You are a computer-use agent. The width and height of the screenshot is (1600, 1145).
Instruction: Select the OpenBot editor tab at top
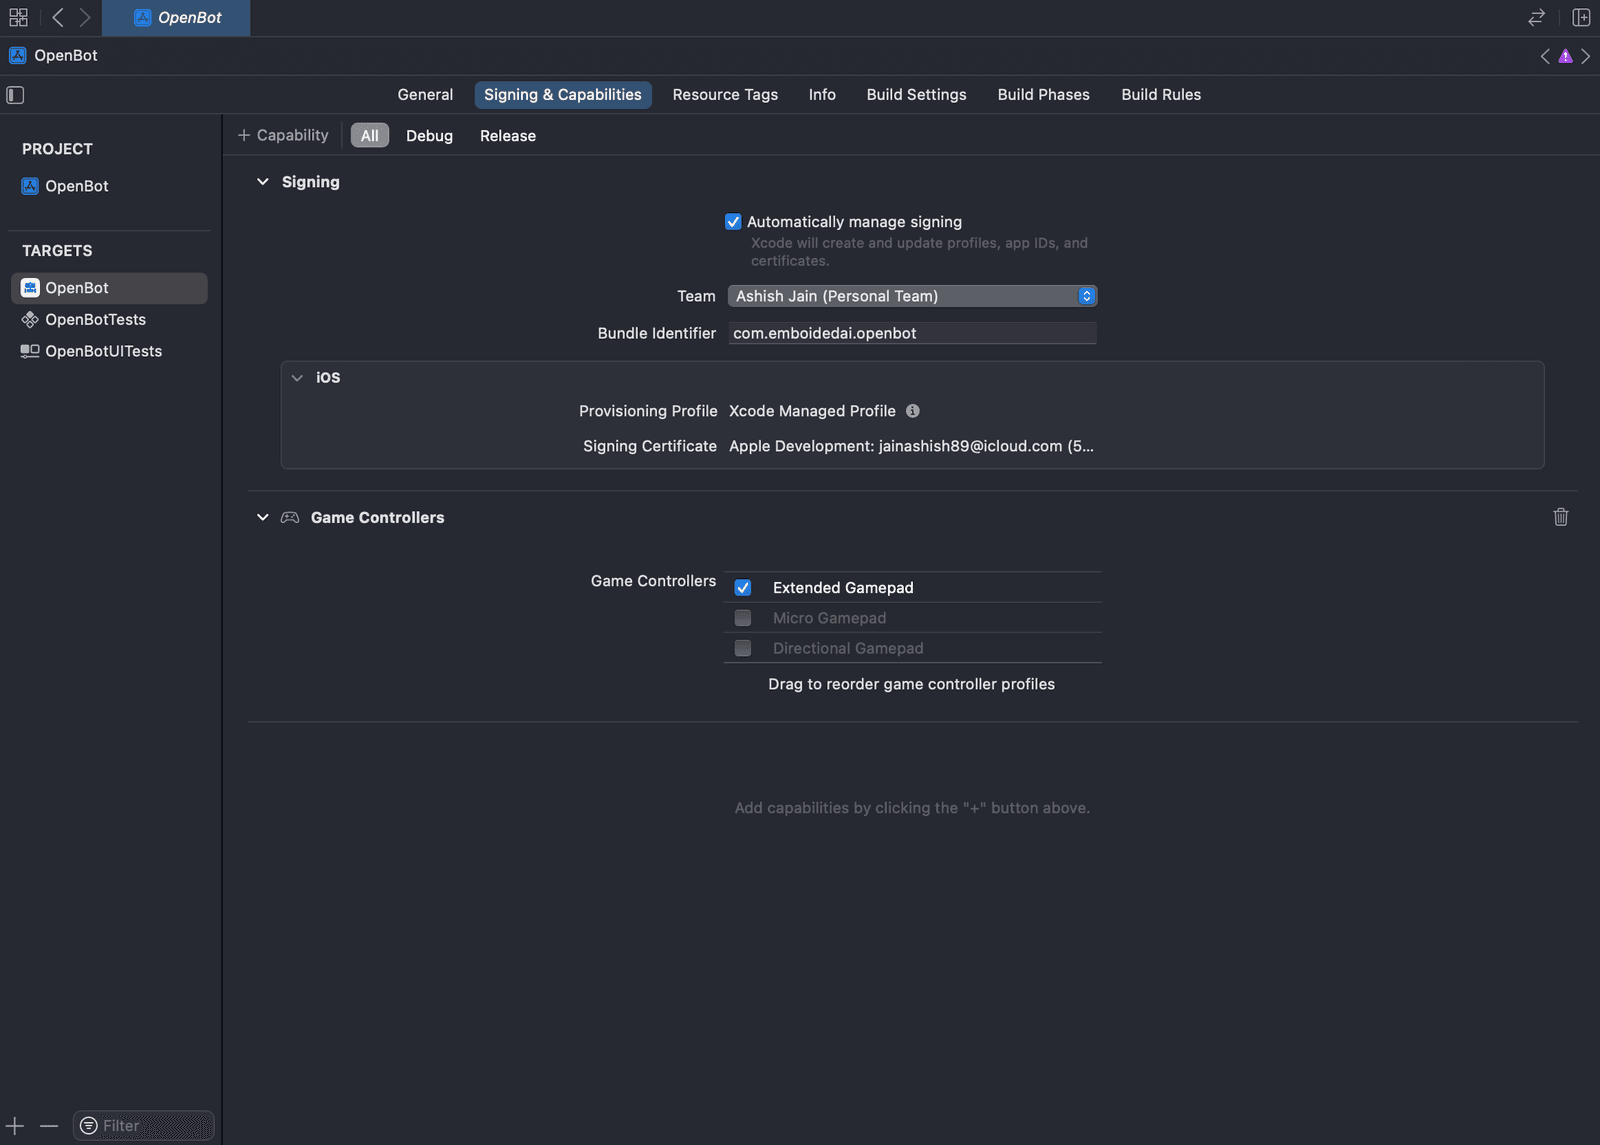point(176,18)
